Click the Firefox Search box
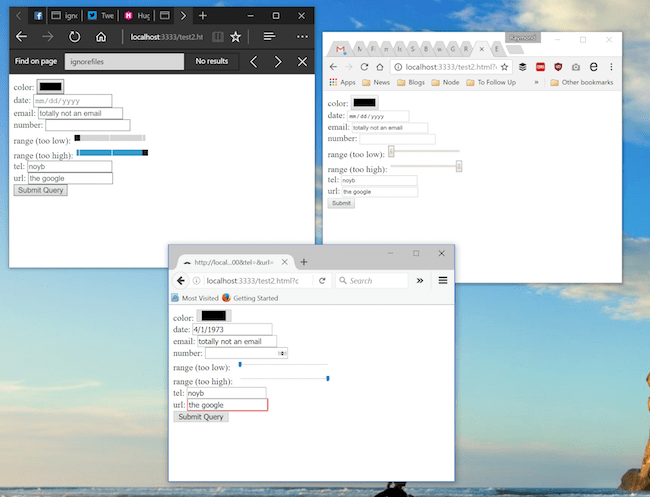 point(372,281)
